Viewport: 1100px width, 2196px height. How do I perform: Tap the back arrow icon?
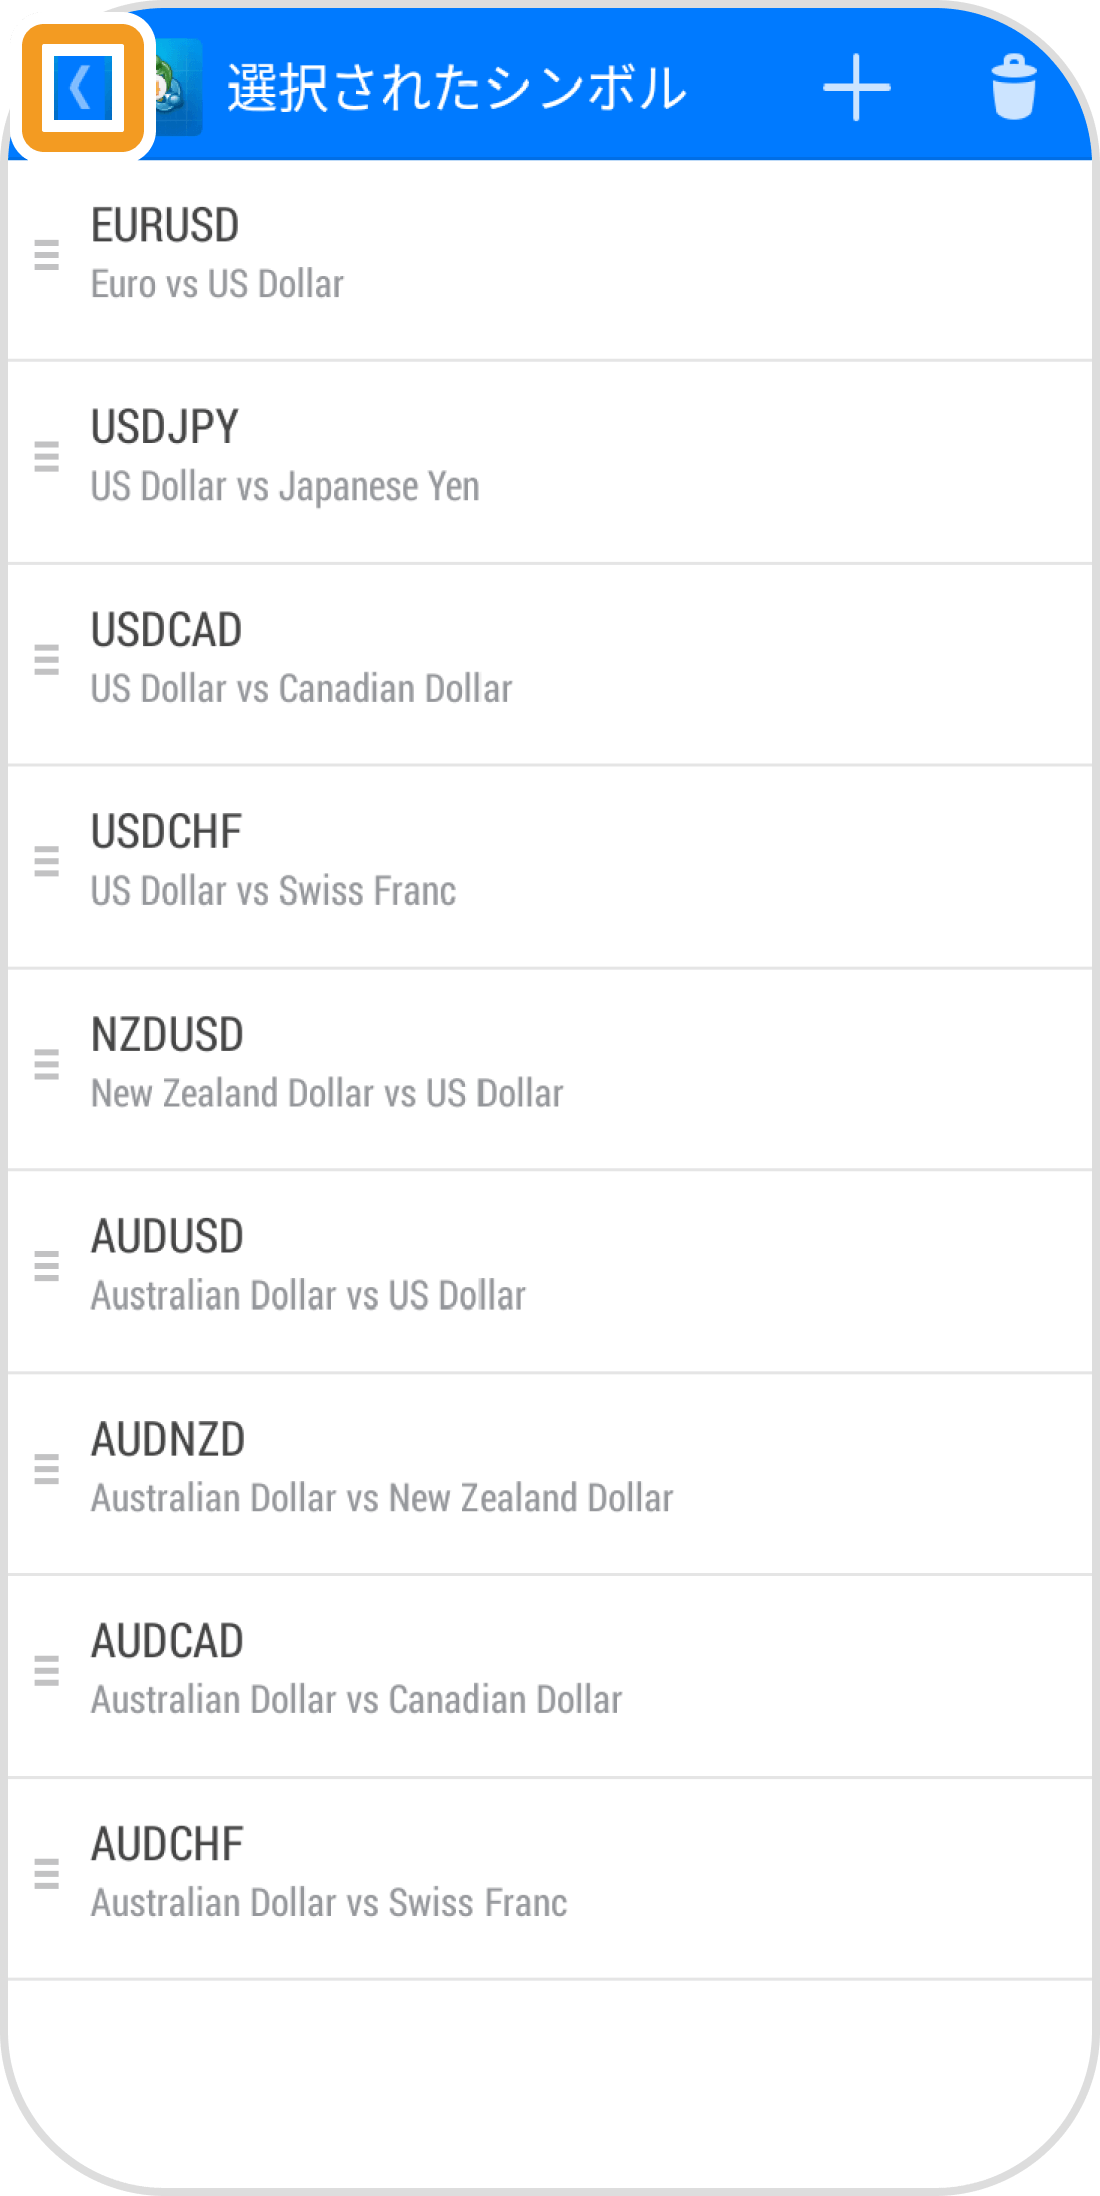82,88
